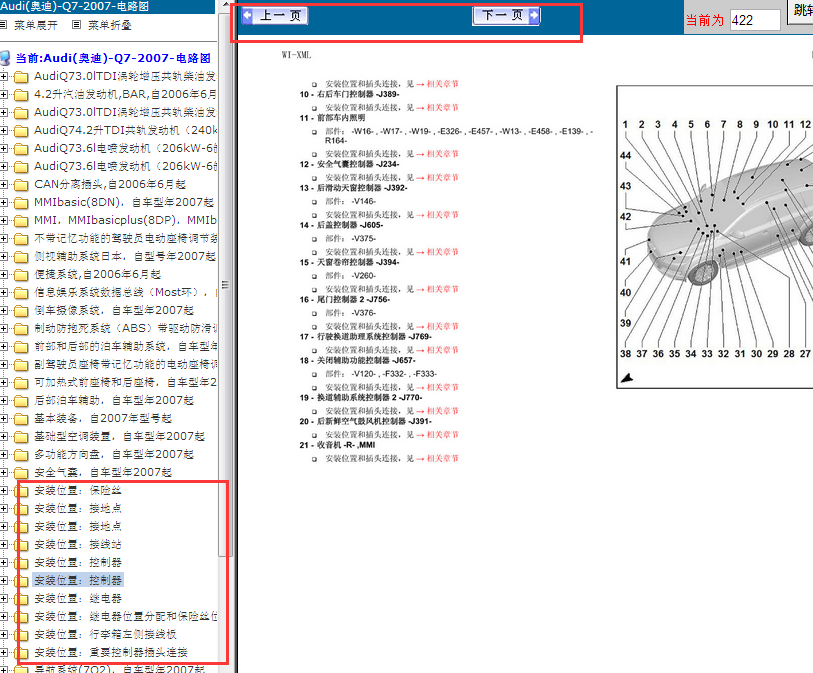
Task: Click folder icon of 信息娱乐系统数据总线
Action: tap(21, 293)
